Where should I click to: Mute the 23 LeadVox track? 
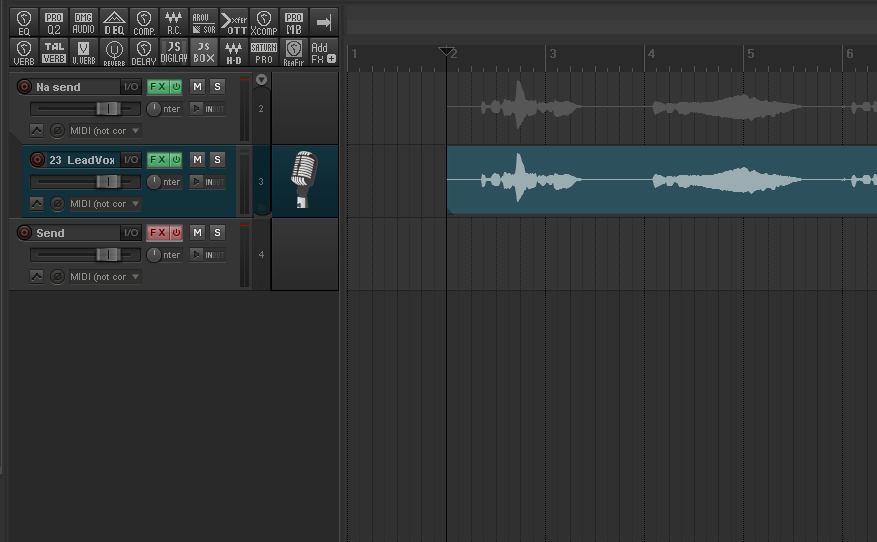197,159
